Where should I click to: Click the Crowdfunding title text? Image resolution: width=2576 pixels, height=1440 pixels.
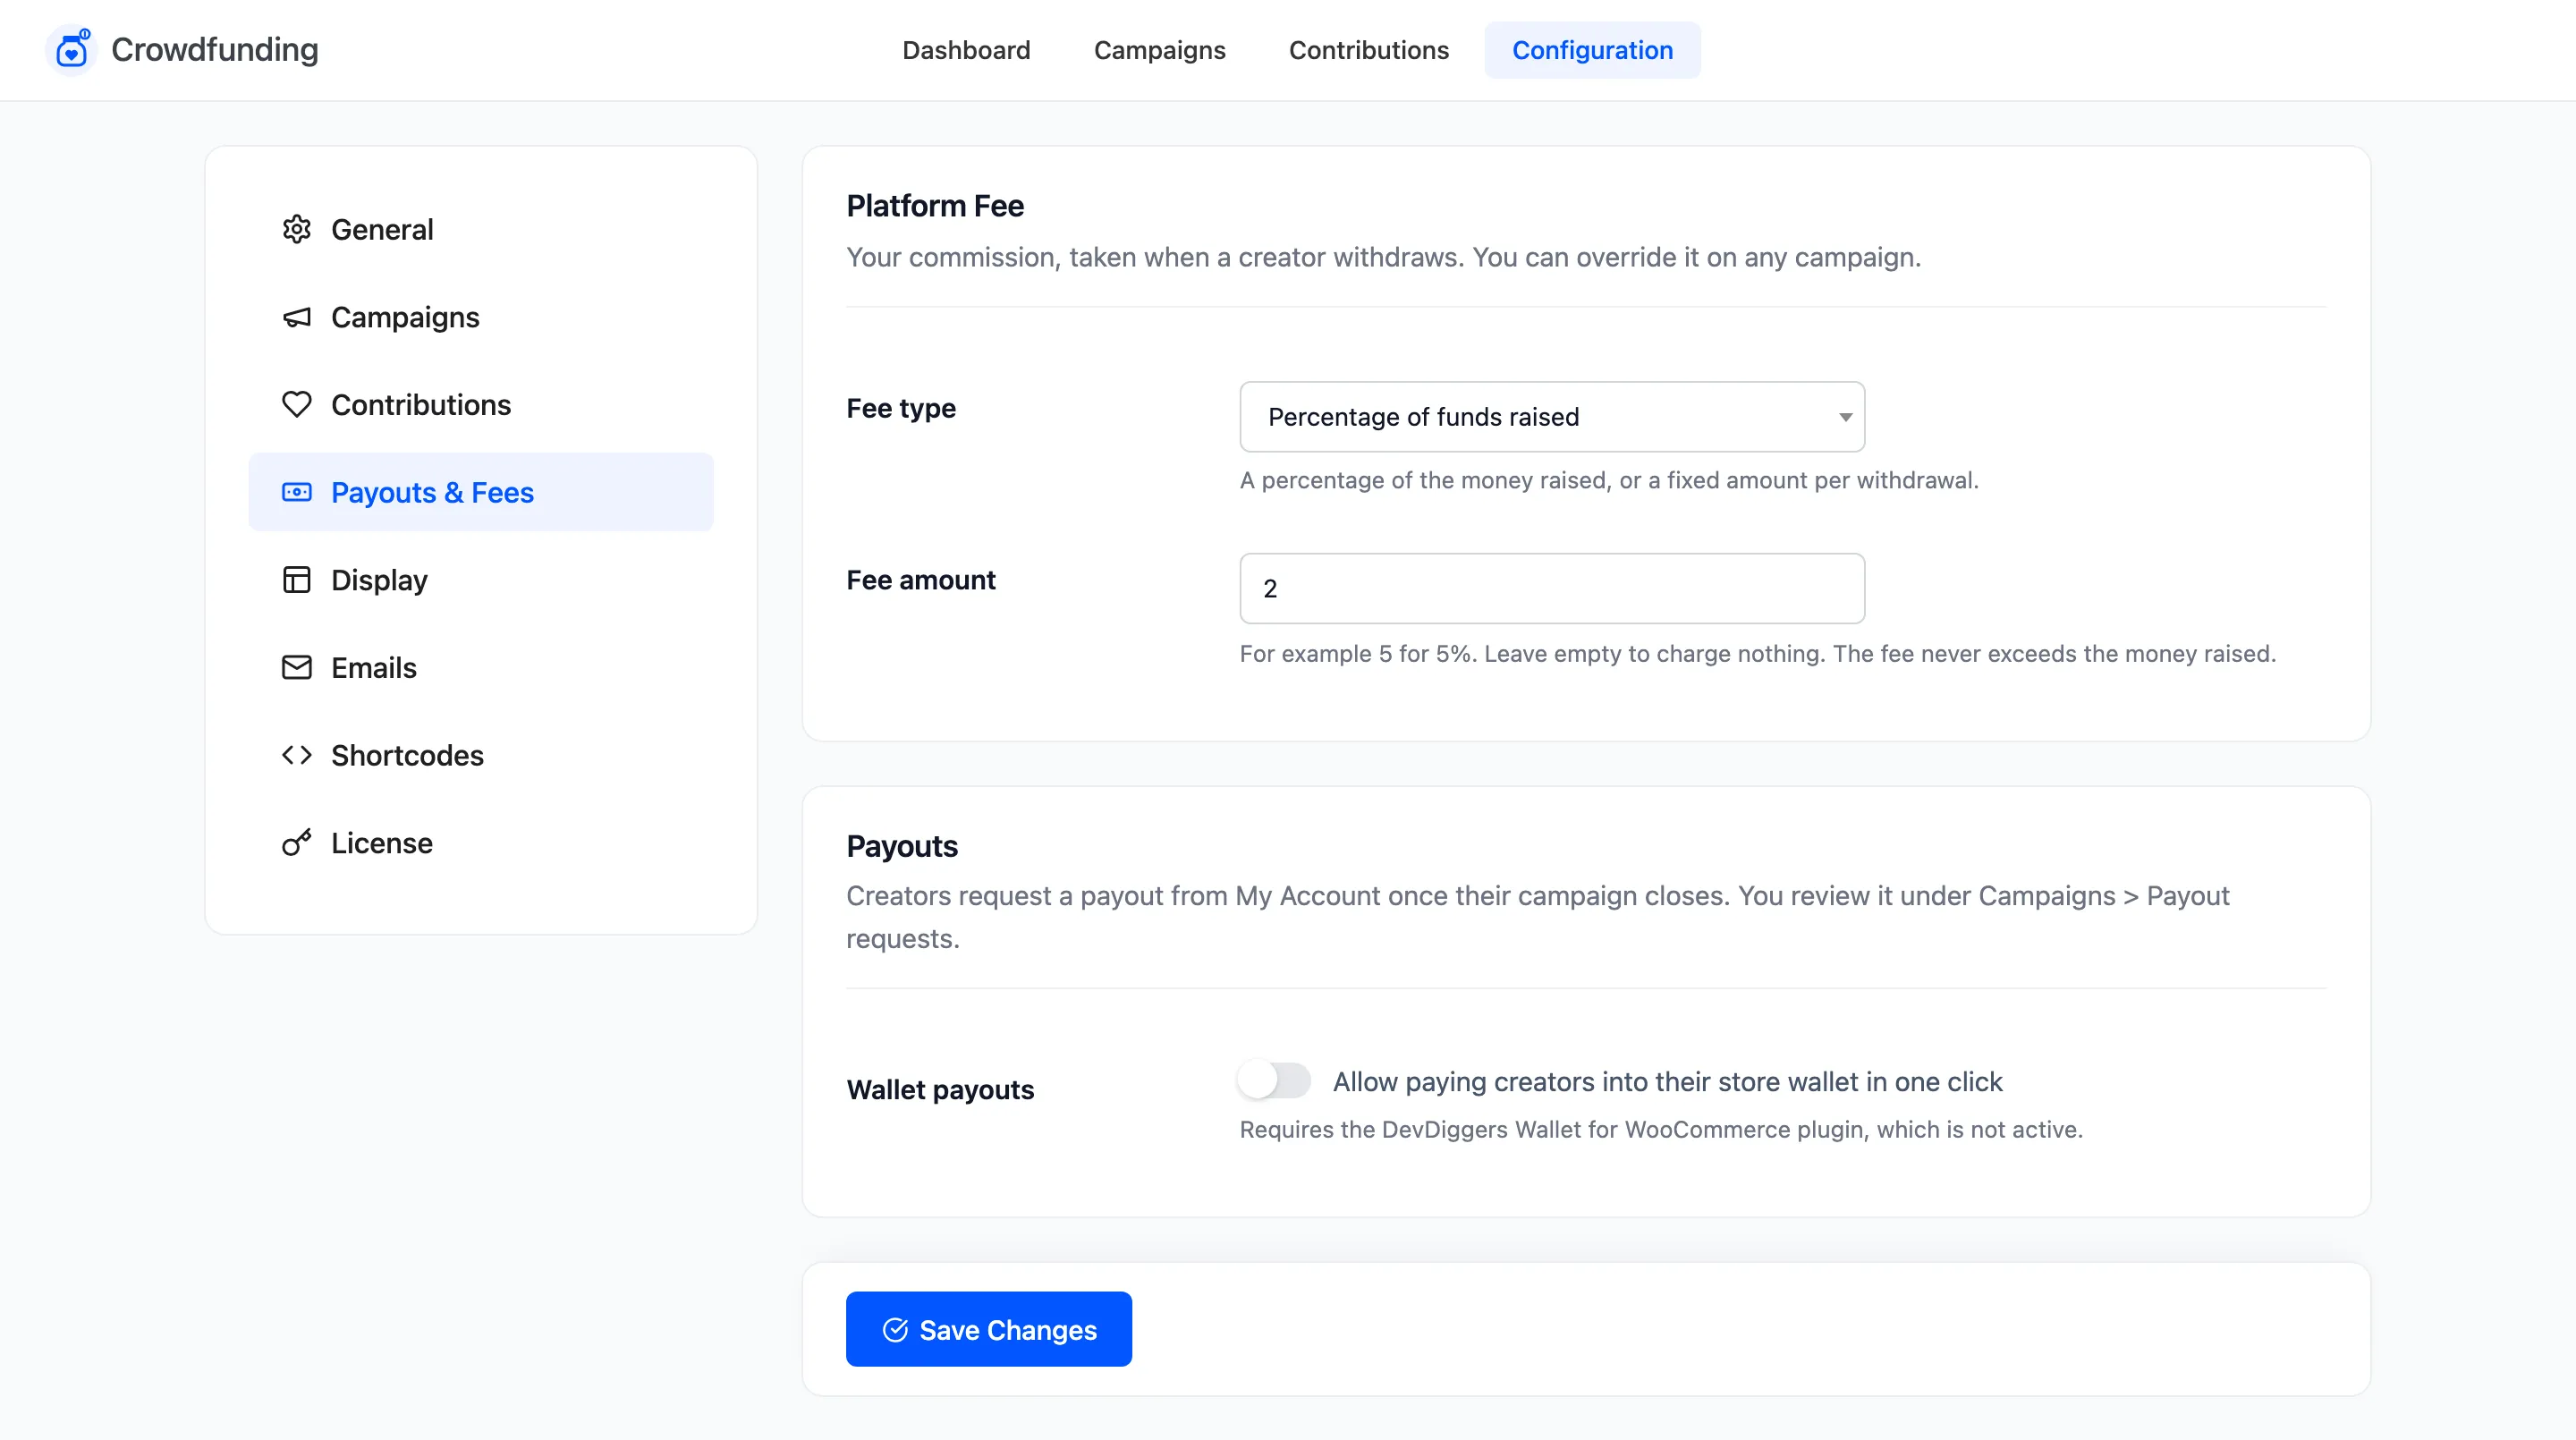pos(214,49)
